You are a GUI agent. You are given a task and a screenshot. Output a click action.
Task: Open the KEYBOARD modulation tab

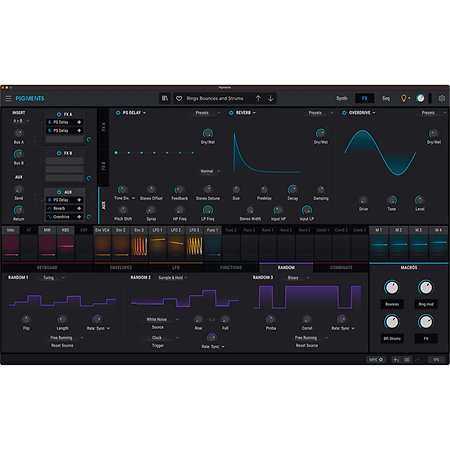[x=47, y=268]
